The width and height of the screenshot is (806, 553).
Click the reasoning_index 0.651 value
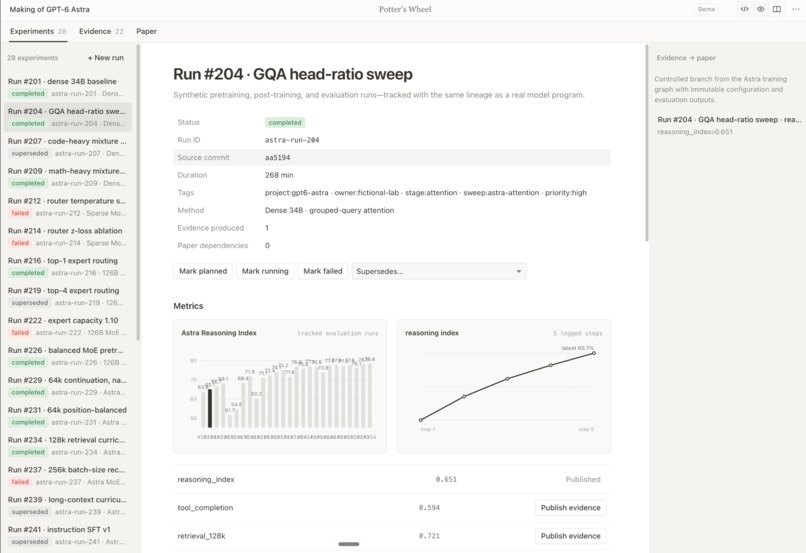tap(446, 479)
